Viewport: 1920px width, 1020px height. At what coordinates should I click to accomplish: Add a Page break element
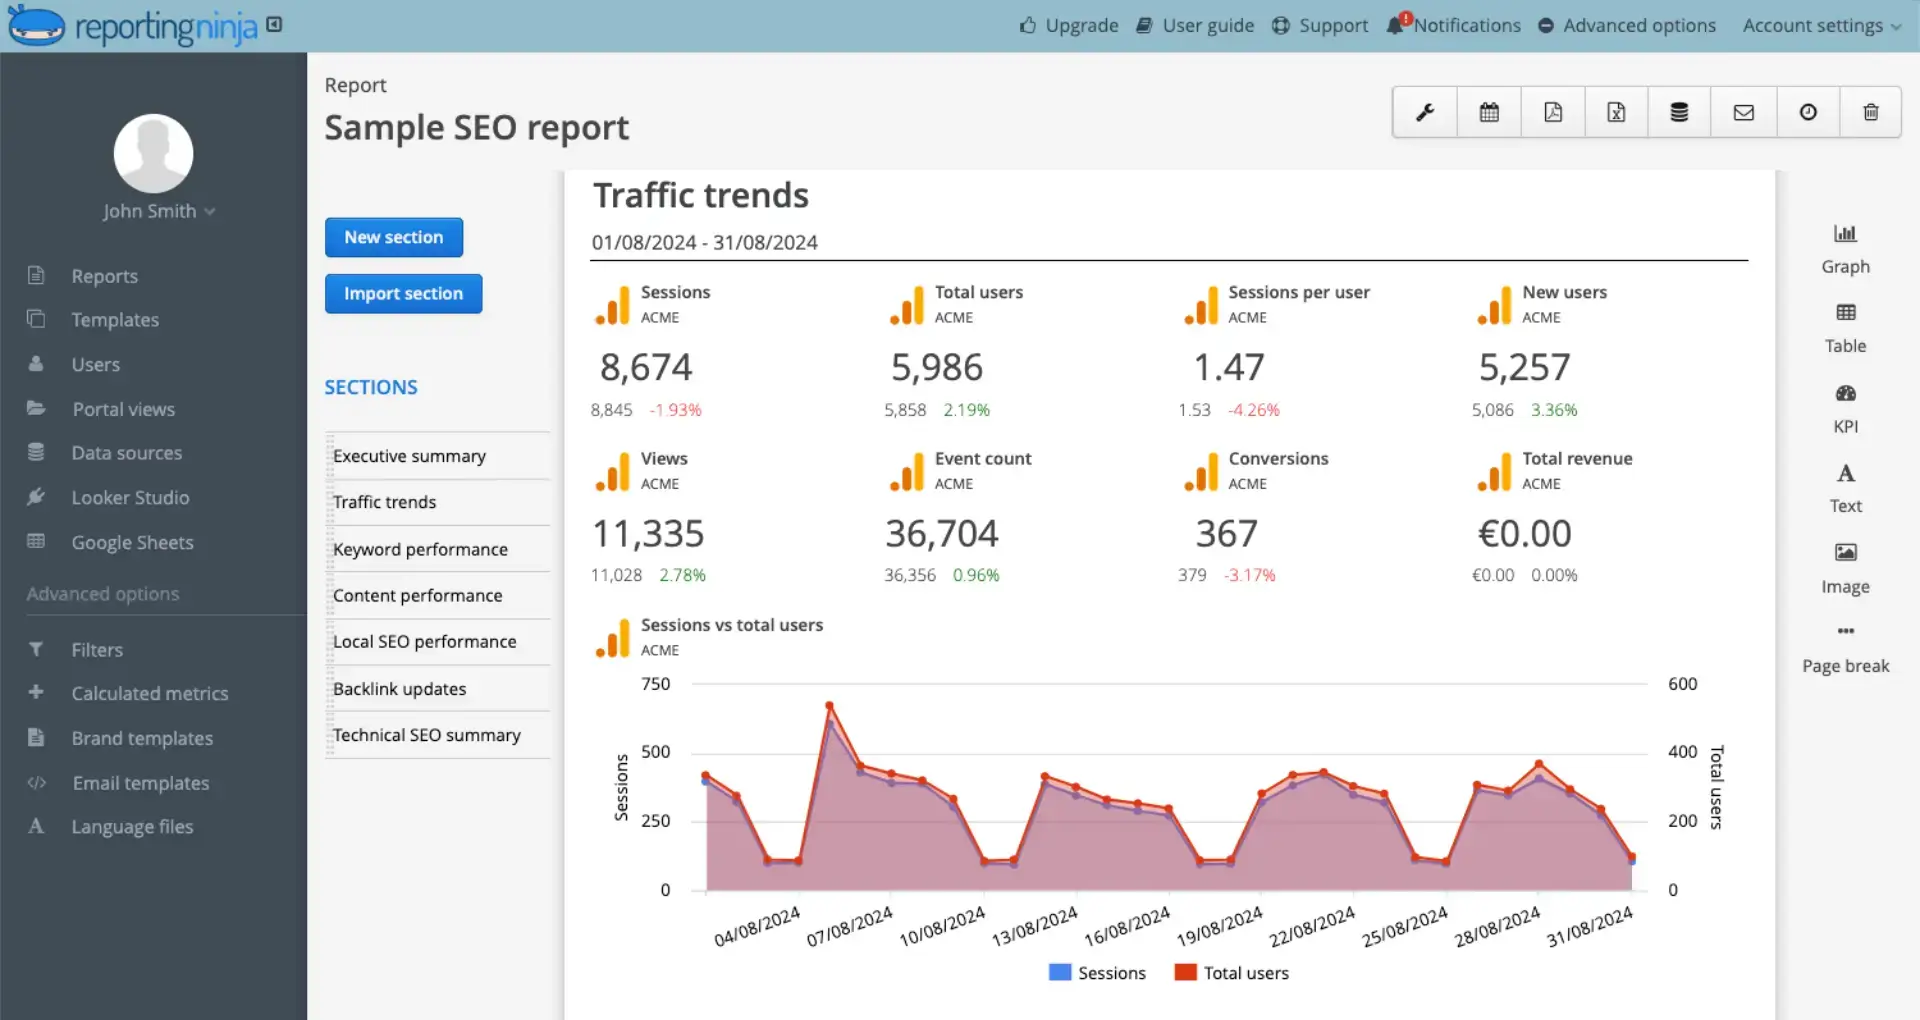point(1845,649)
